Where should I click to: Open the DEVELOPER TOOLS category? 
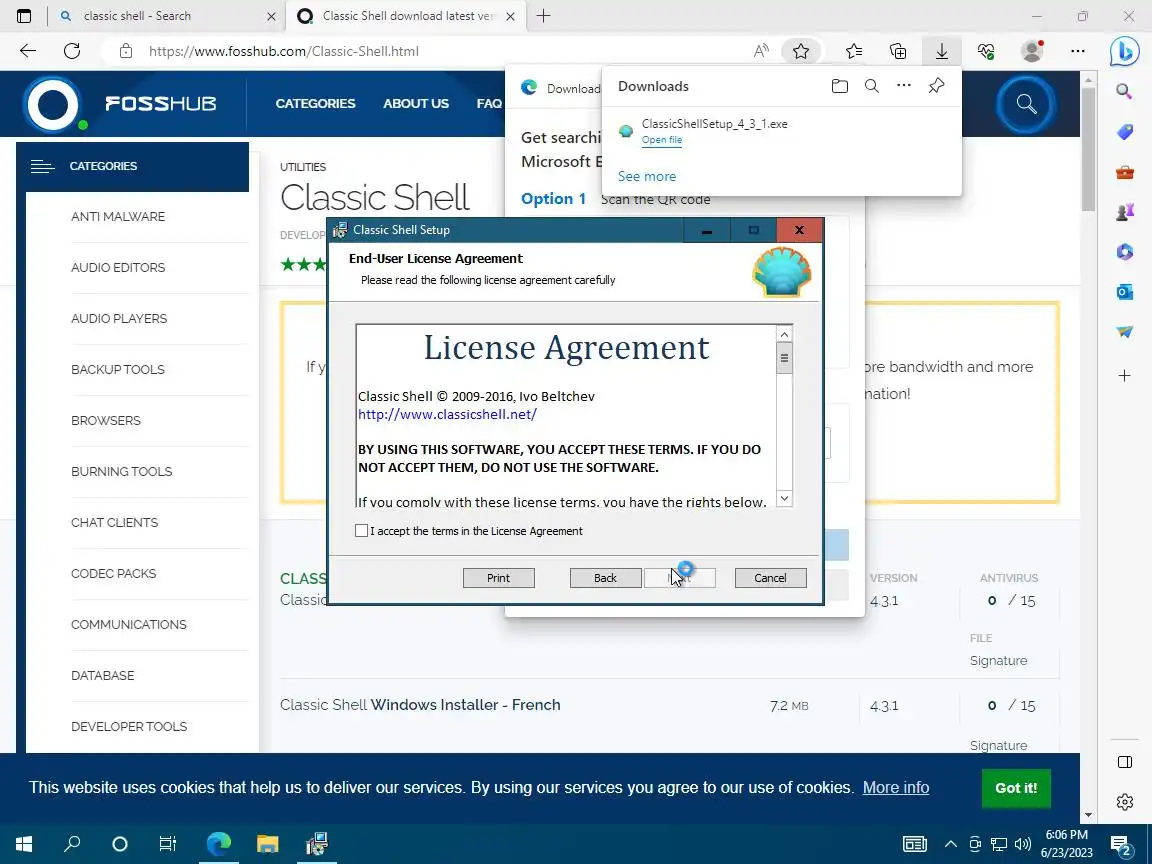click(129, 726)
